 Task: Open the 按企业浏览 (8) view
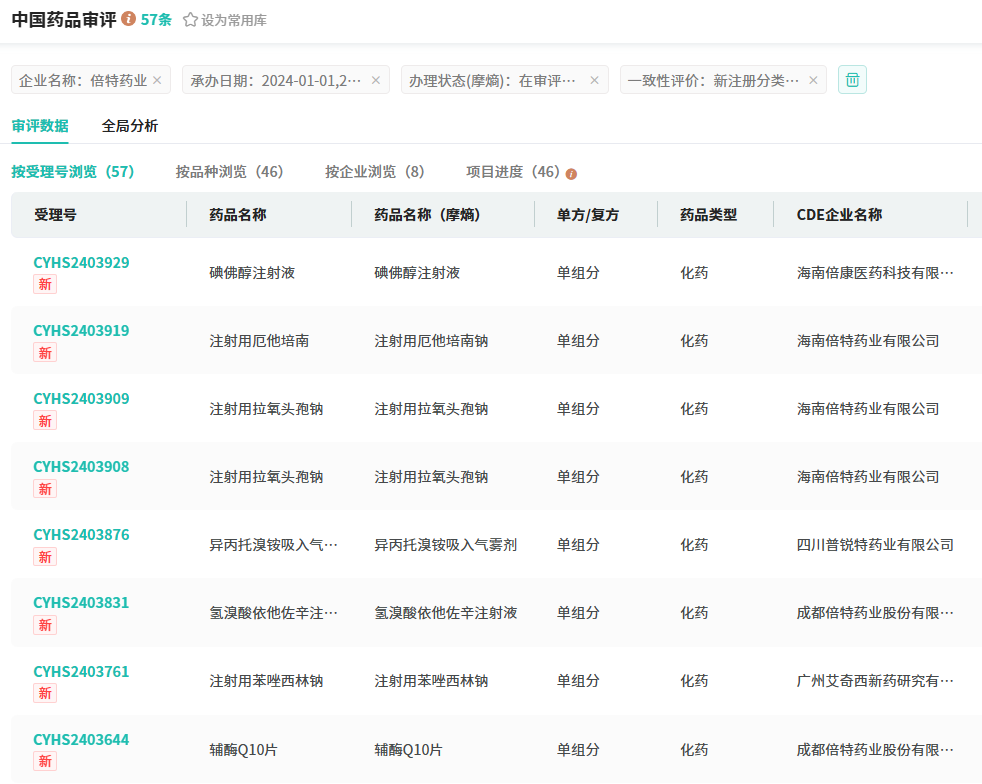coord(375,172)
